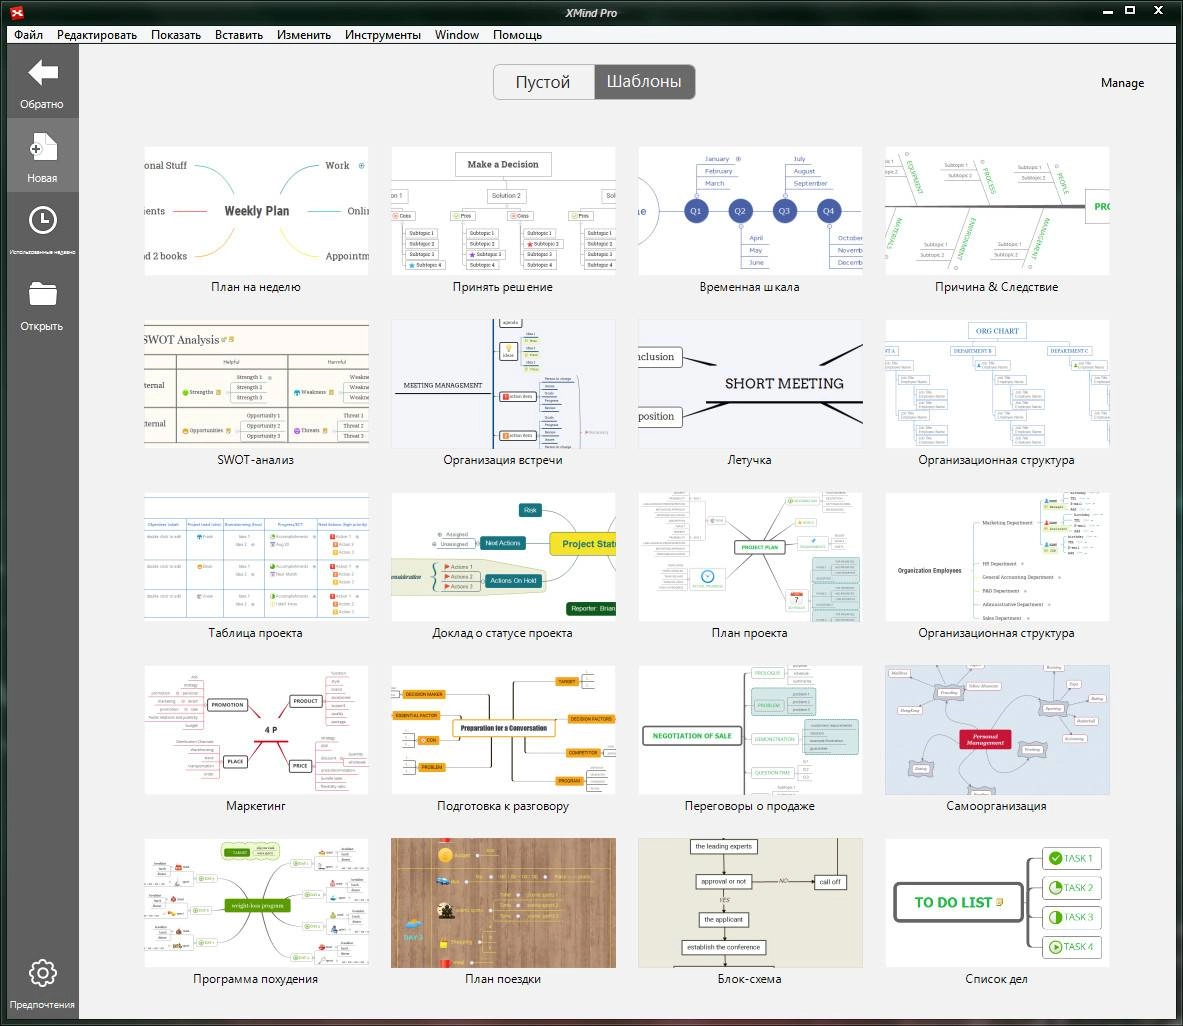
Task: Open the Window menu
Action: pos(456,35)
